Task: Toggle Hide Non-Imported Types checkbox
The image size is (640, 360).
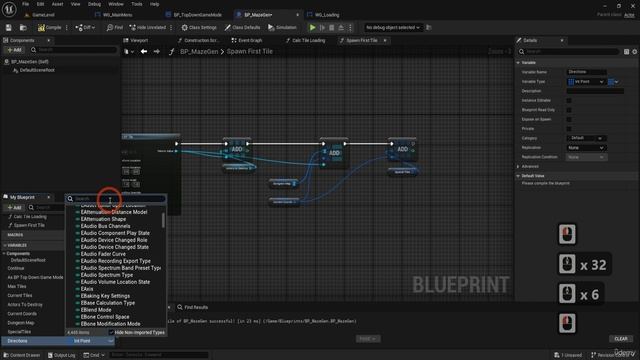Action: (x=111, y=333)
